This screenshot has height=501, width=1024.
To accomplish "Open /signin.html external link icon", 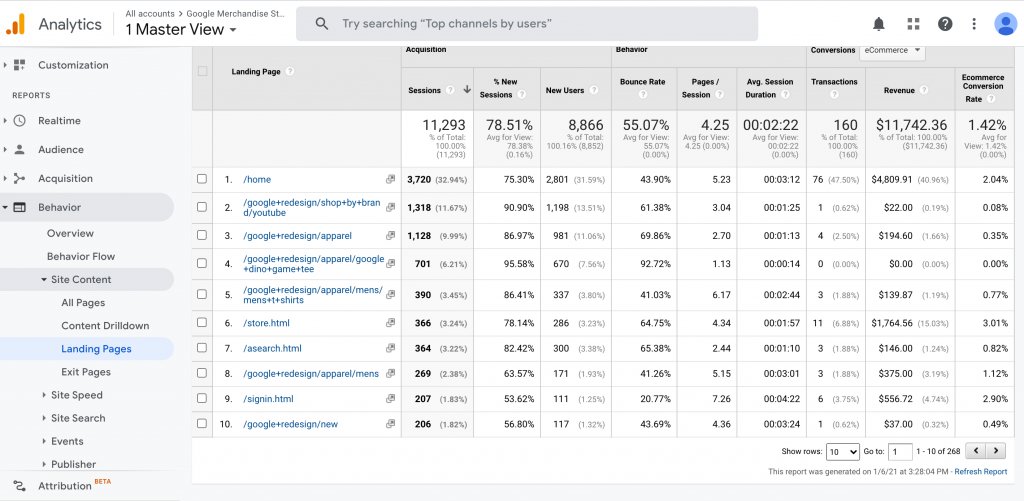I will pos(391,398).
